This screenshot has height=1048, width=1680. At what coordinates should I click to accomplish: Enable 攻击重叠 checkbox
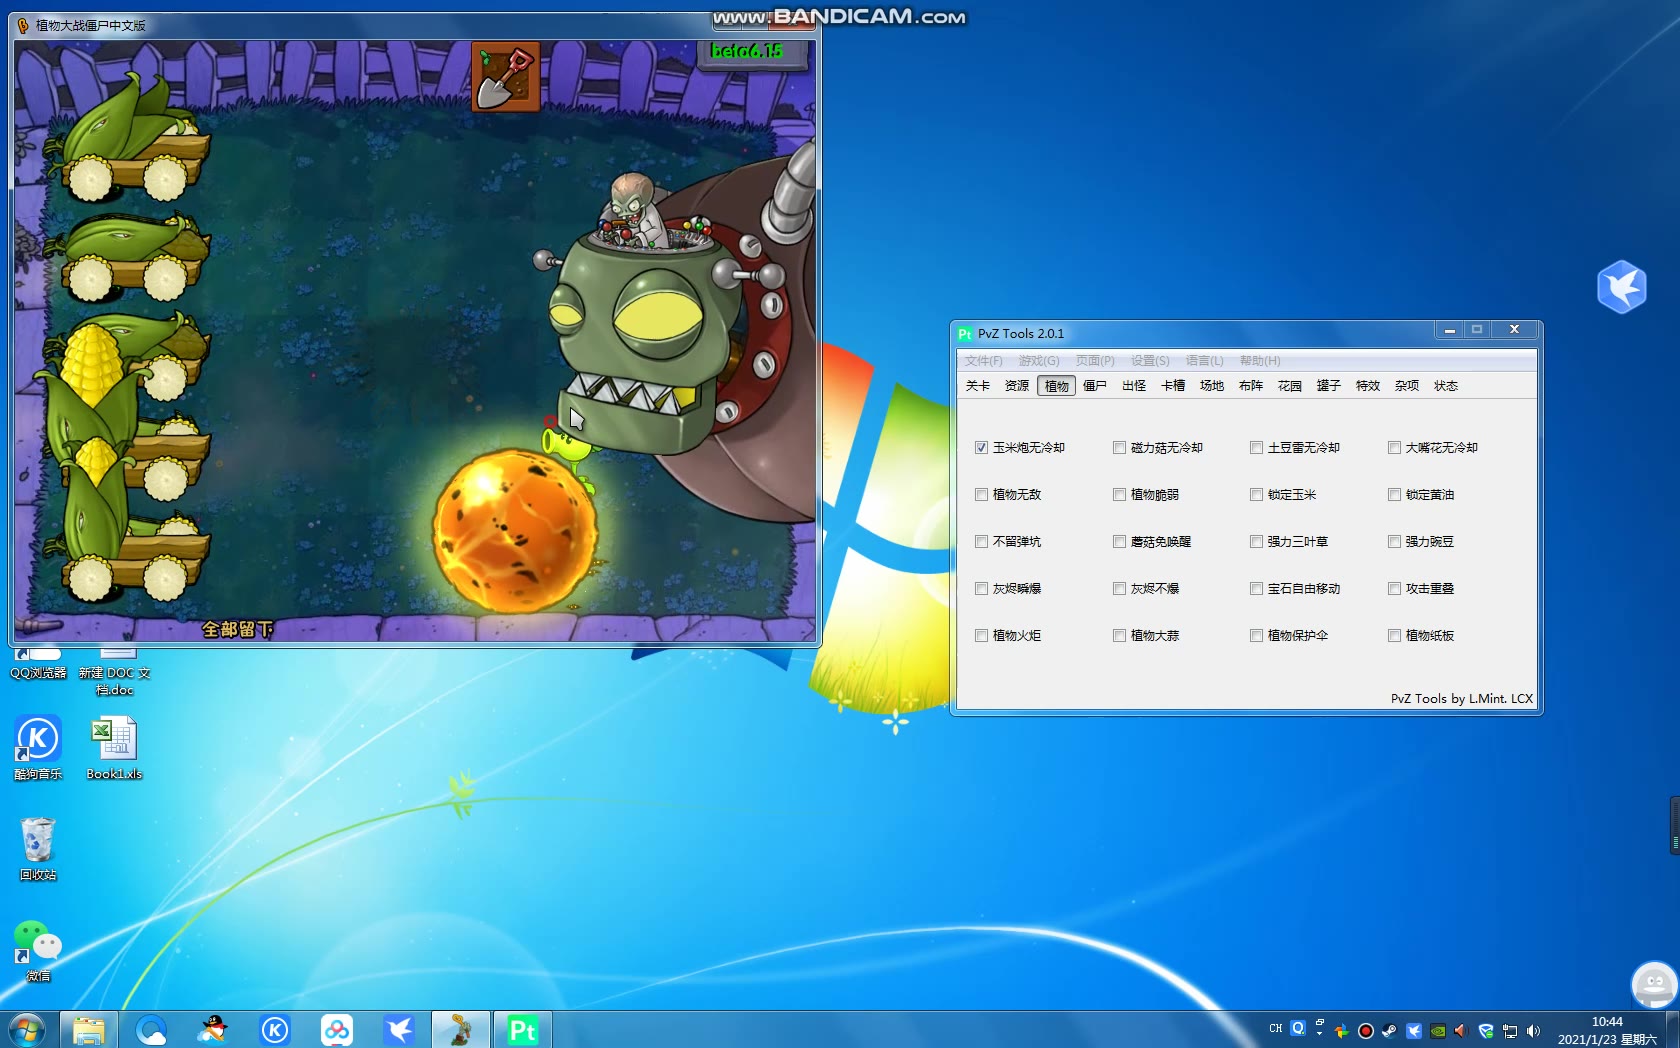pyautogui.click(x=1394, y=588)
